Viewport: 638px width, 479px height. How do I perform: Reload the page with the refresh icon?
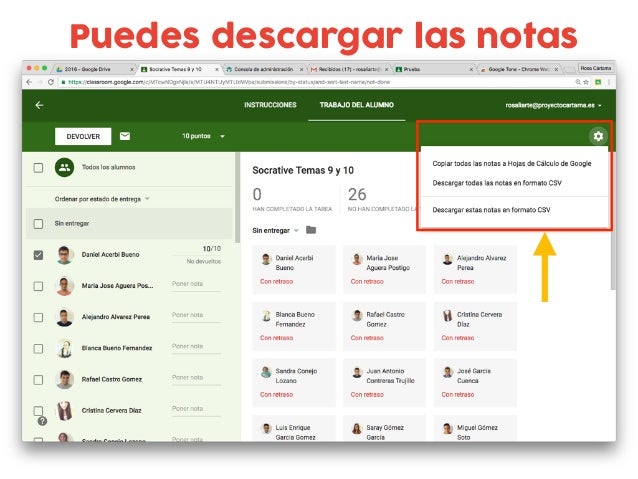coord(51,82)
